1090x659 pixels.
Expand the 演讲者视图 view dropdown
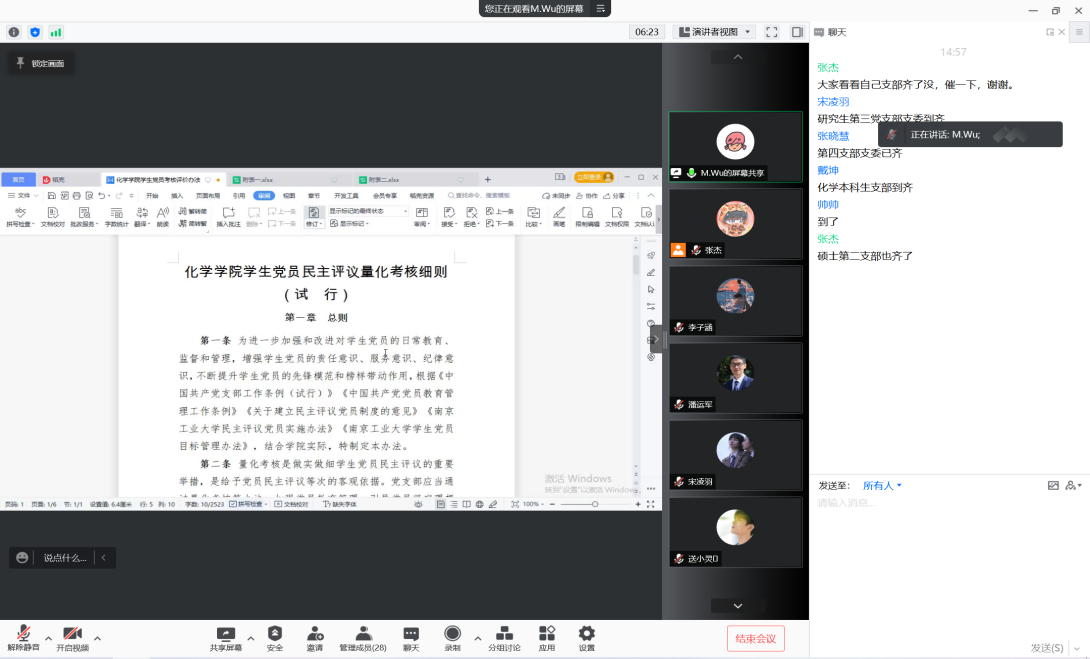click(x=716, y=32)
